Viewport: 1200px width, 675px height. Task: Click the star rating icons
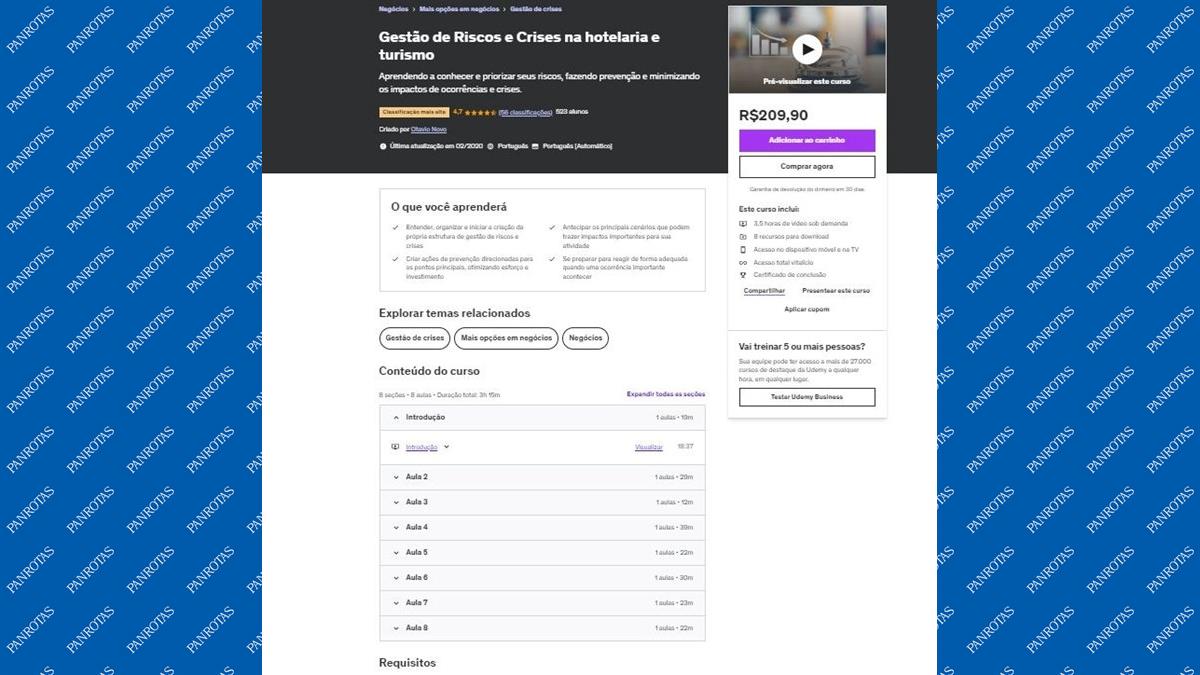[x=480, y=112]
